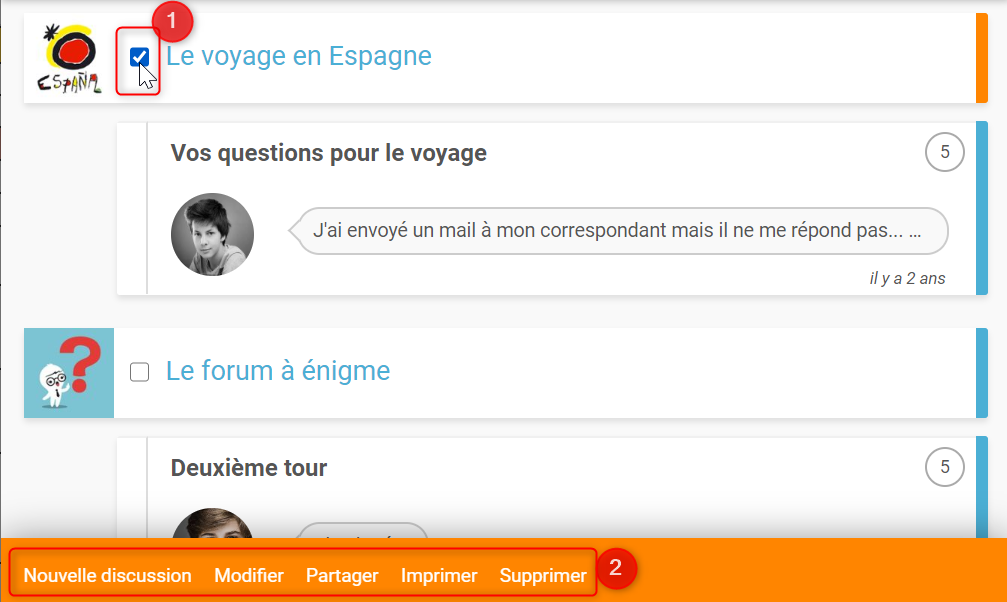1007x602 pixels.
Task: Click the Deuxième tour author avatar
Action: click(213, 526)
